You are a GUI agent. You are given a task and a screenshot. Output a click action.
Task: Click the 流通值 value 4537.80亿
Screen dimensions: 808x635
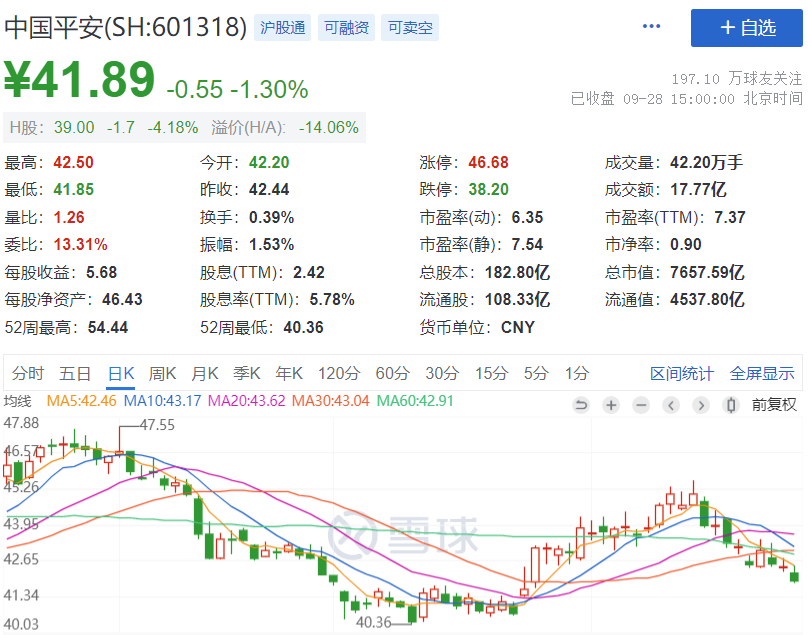tap(707, 299)
